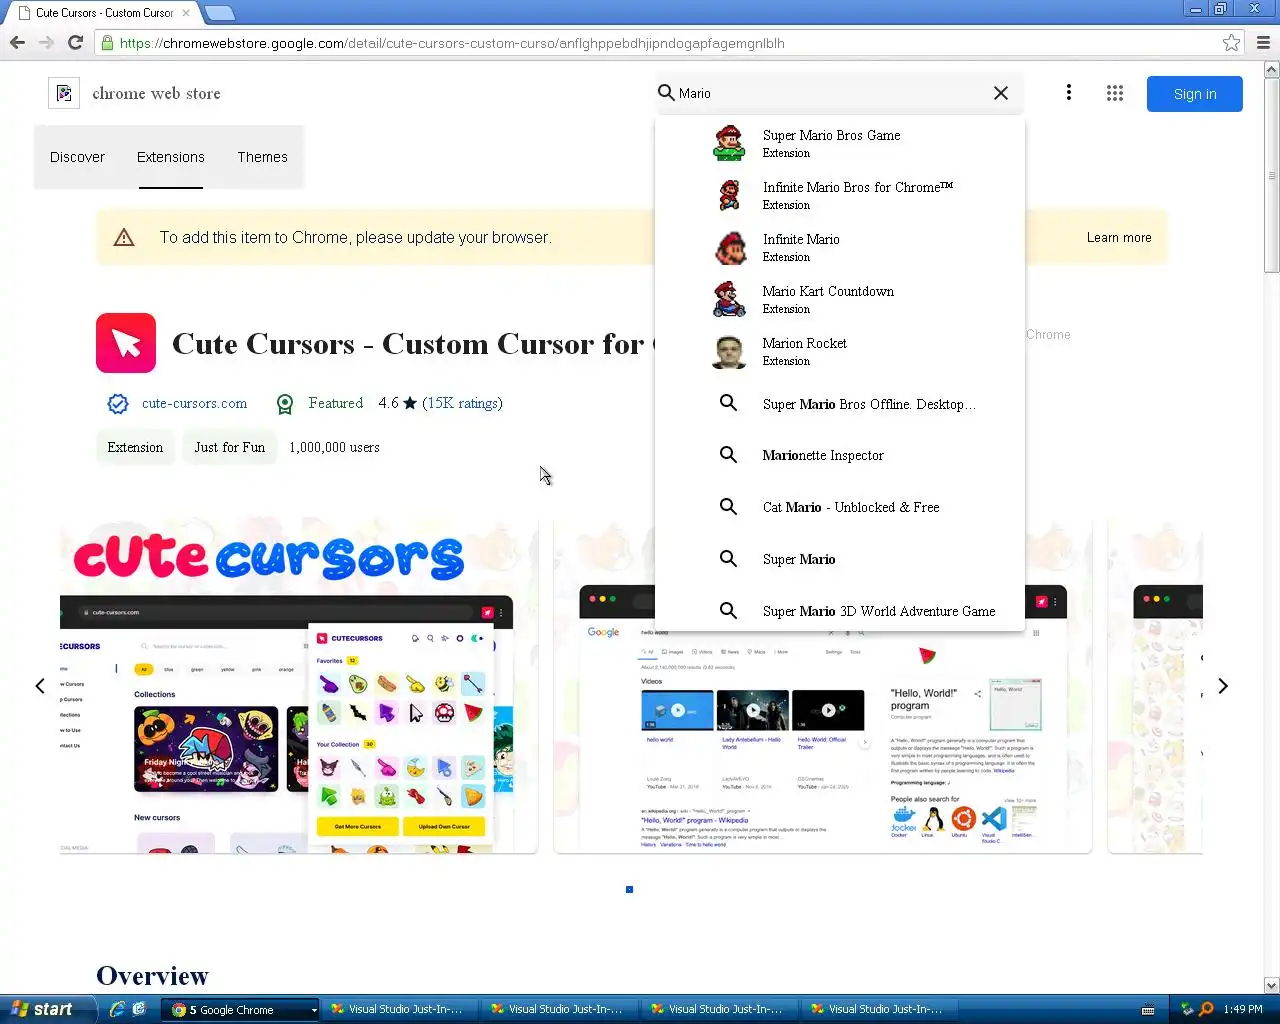Click the Just for Fun category chip
This screenshot has height=1024, width=1280.
pos(230,447)
